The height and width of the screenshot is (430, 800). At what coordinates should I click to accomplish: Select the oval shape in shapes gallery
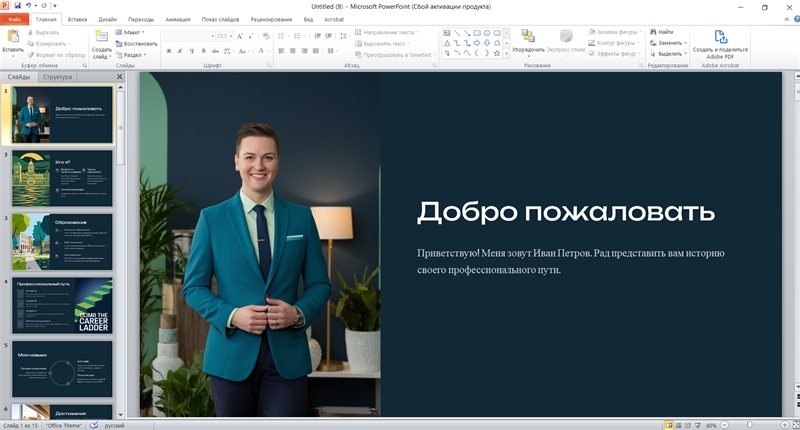tap(487, 33)
